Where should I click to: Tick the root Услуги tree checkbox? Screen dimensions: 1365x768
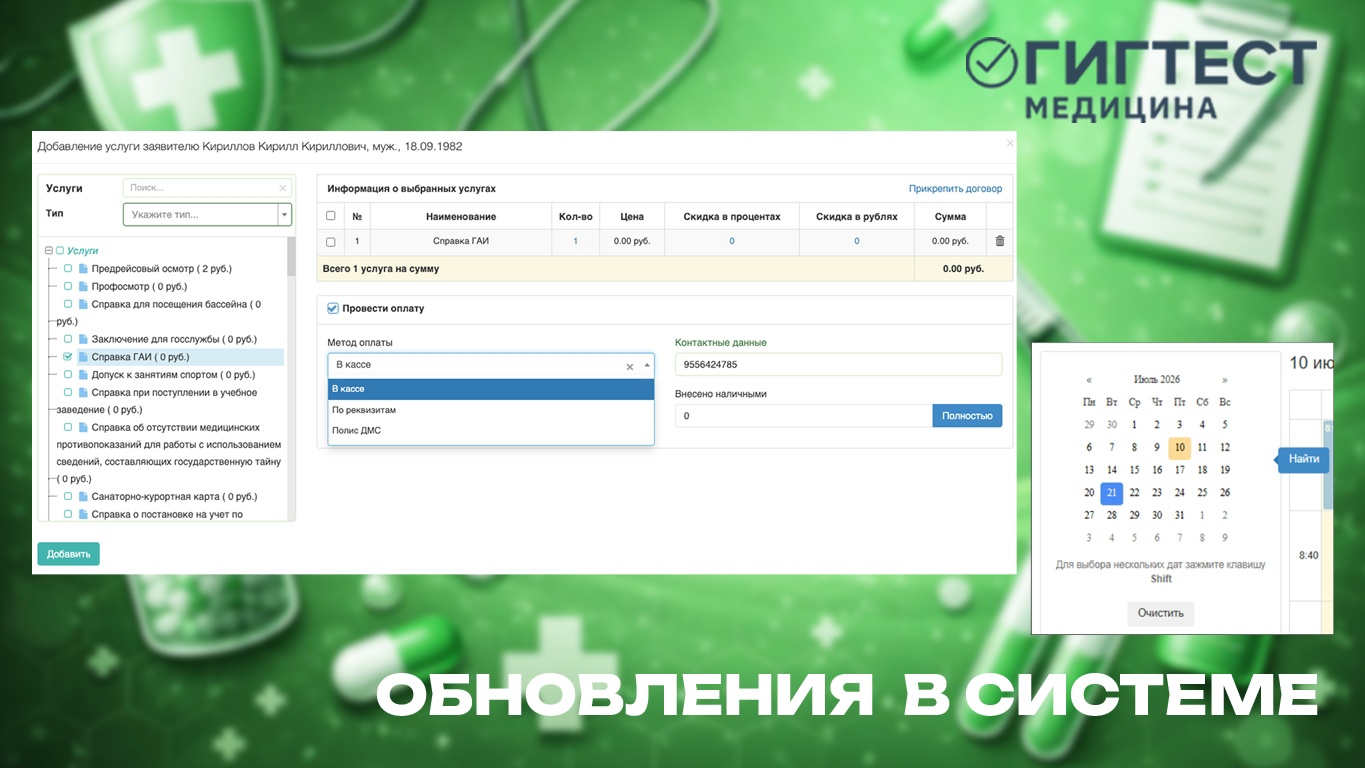pos(60,251)
